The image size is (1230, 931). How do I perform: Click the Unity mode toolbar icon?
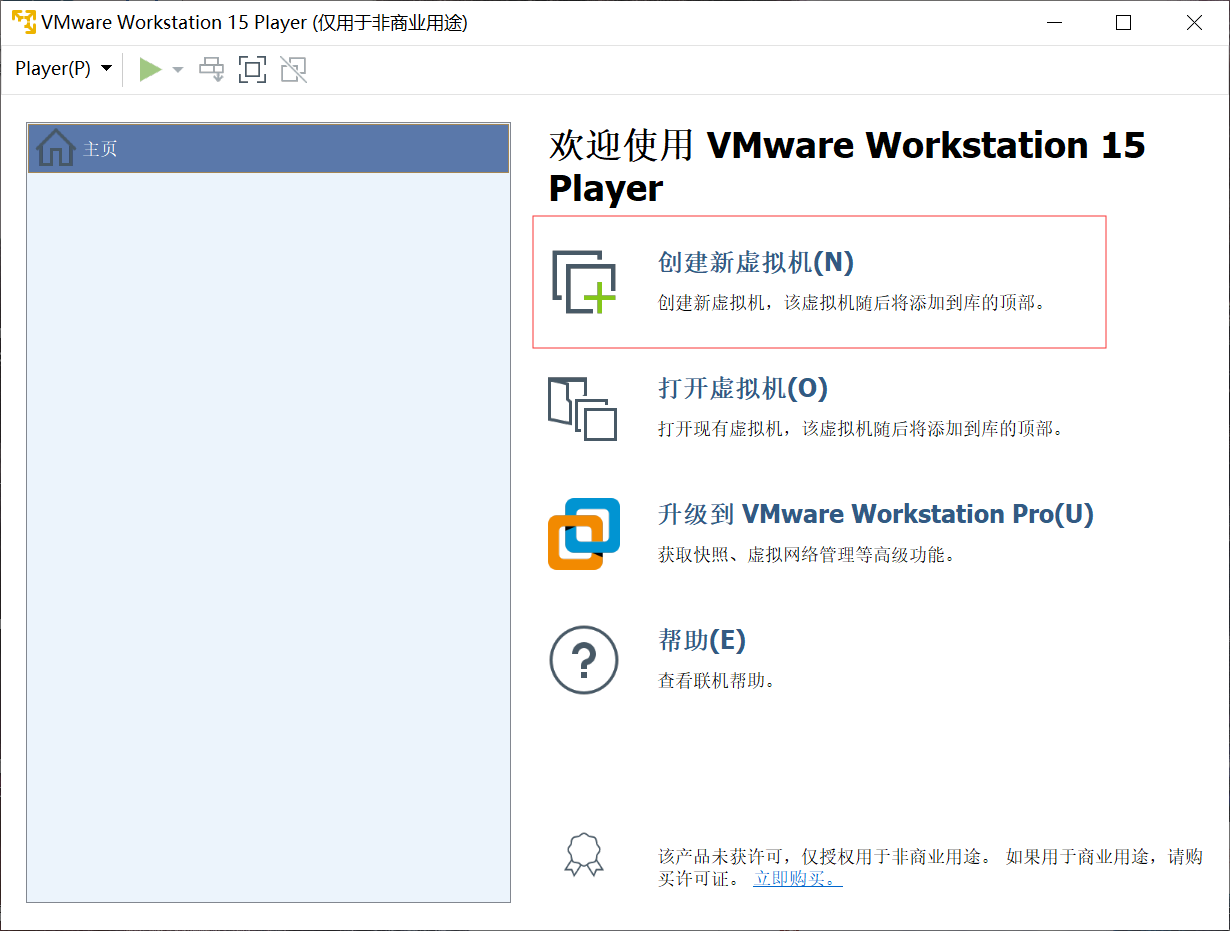293,69
